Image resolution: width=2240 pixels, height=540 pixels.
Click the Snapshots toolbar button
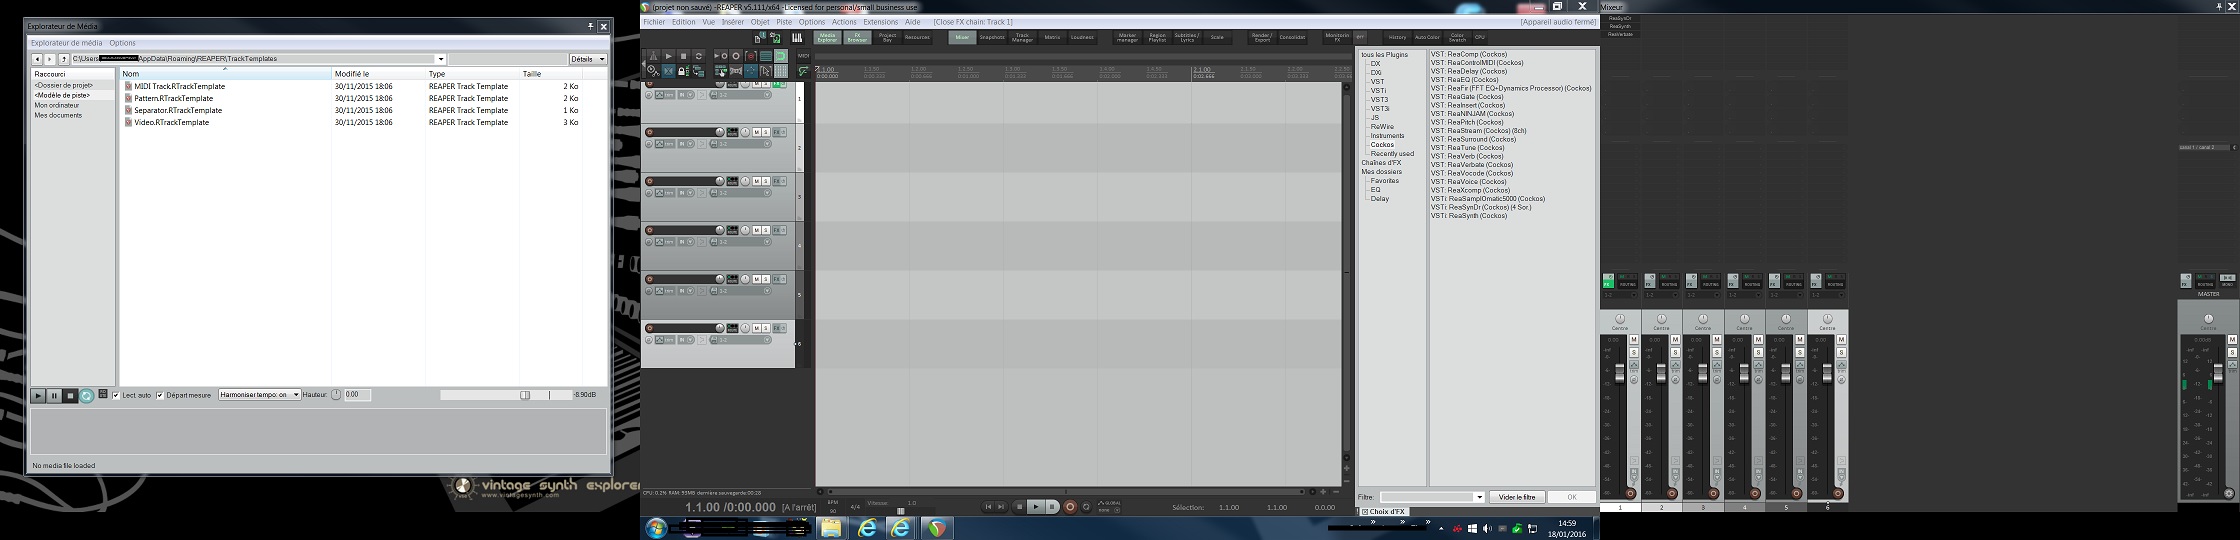pyautogui.click(x=992, y=37)
